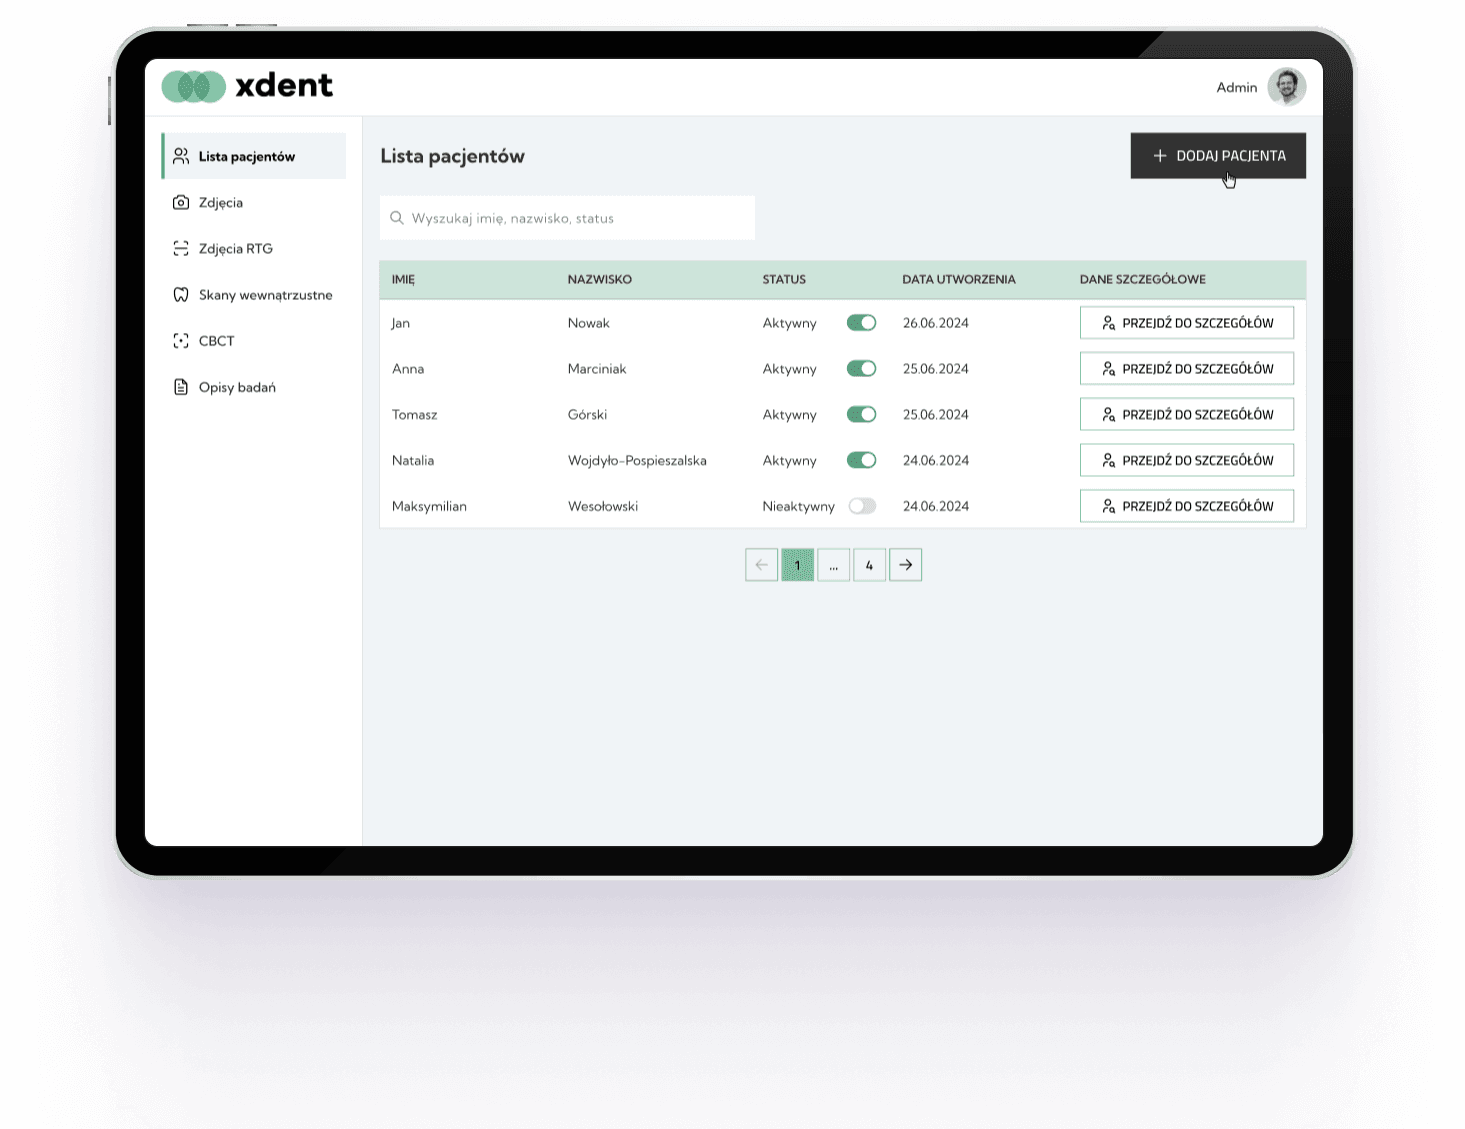Open Zdjęcia RTG in the sidebar
The image size is (1465, 1129).
pos(254,248)
